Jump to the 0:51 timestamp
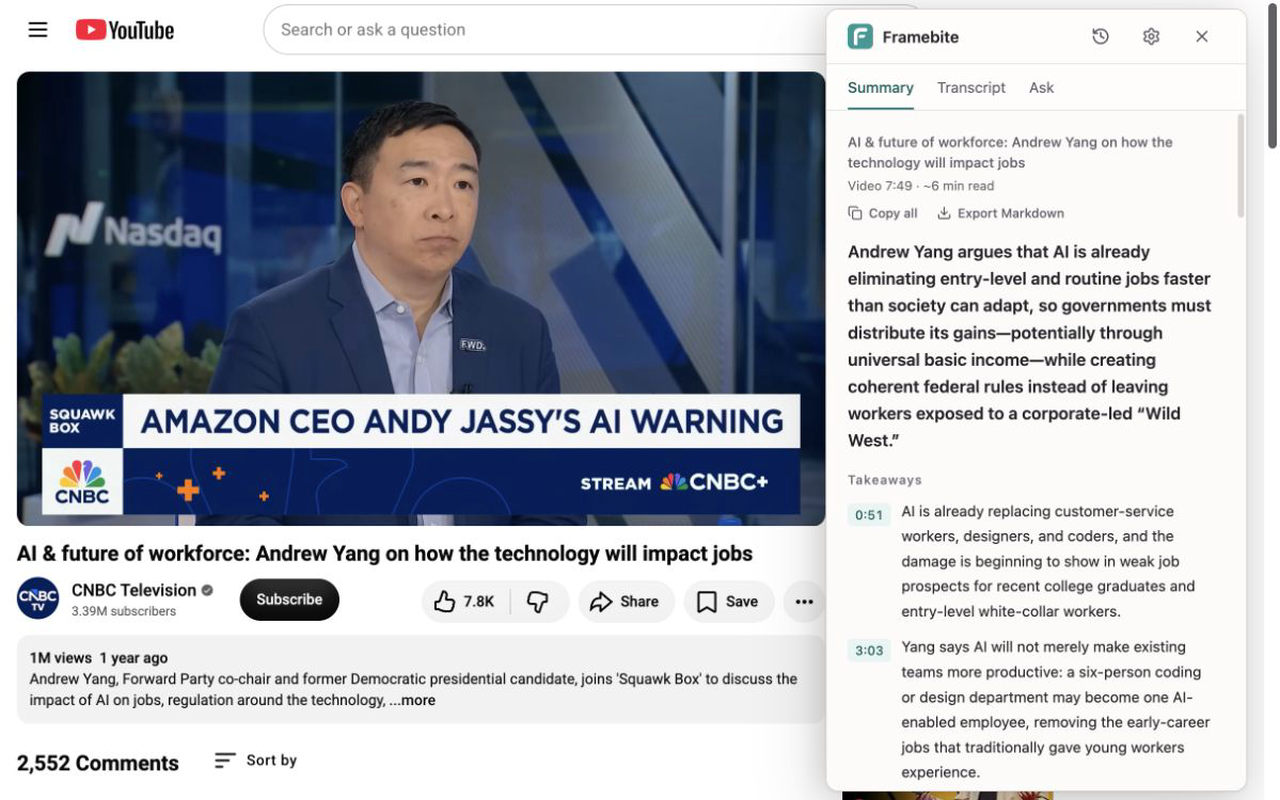Image resolution: width=1280 pixels, height=800 pixels. (869, 515)
